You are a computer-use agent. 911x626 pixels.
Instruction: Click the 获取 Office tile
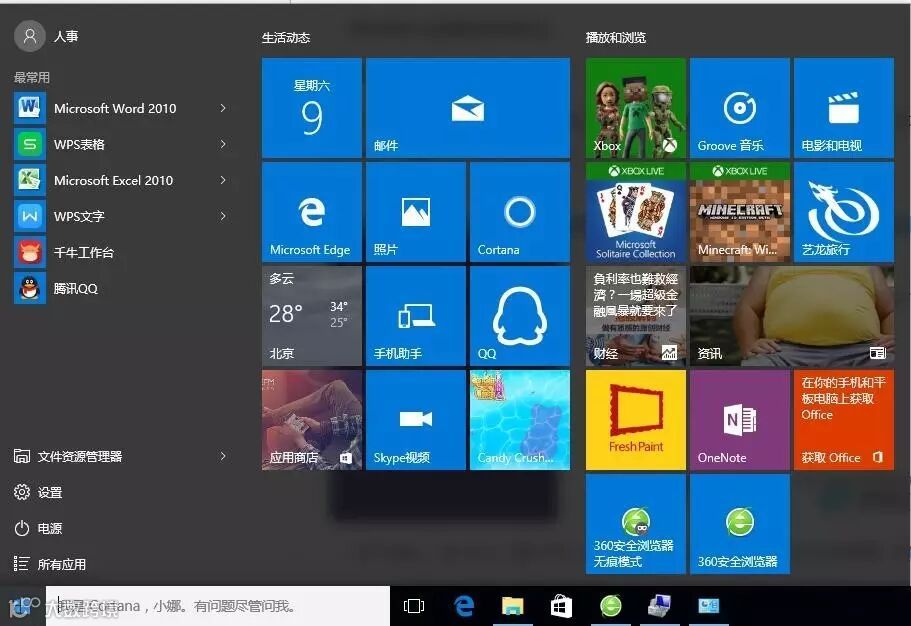[x=844, y=420]
